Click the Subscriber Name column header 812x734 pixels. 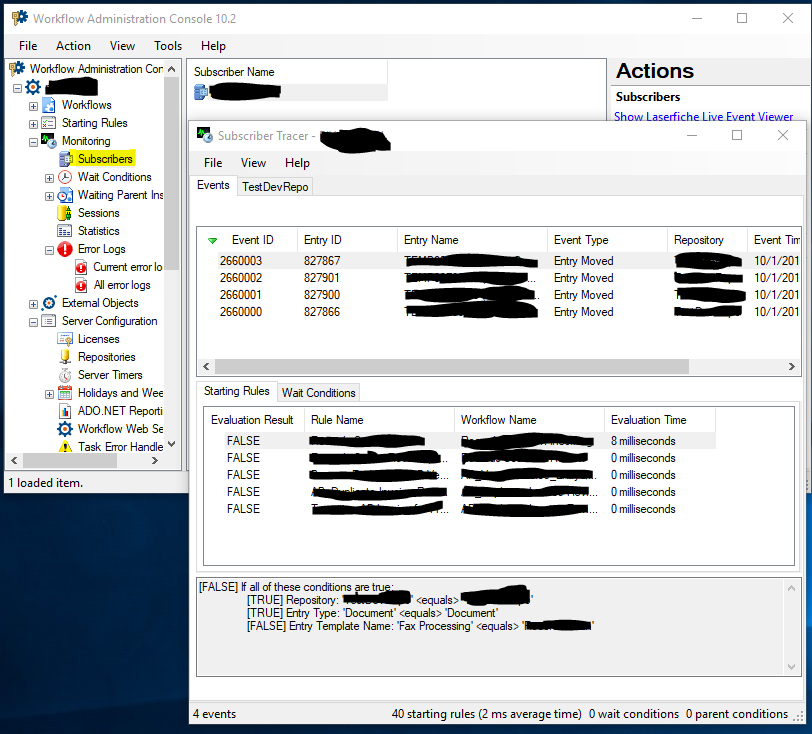(x=290, y=72)
